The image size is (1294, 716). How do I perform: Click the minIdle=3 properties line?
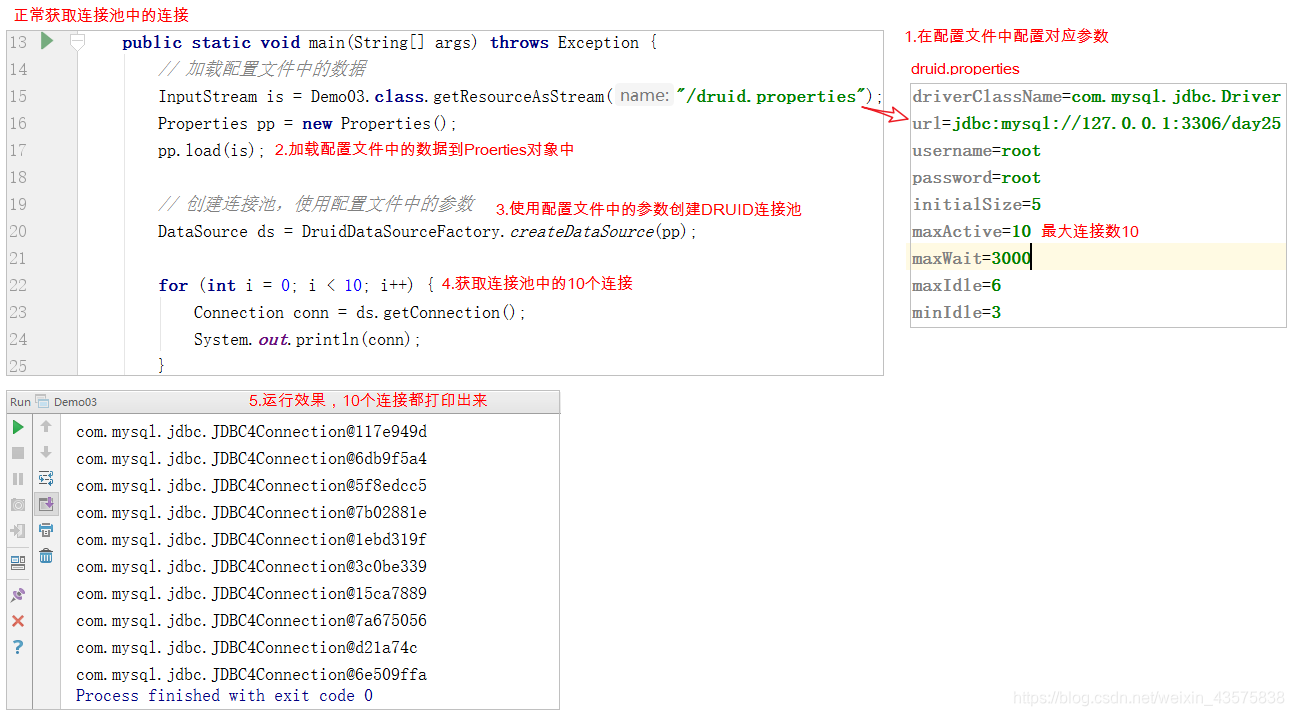click(x=956, y=313)
